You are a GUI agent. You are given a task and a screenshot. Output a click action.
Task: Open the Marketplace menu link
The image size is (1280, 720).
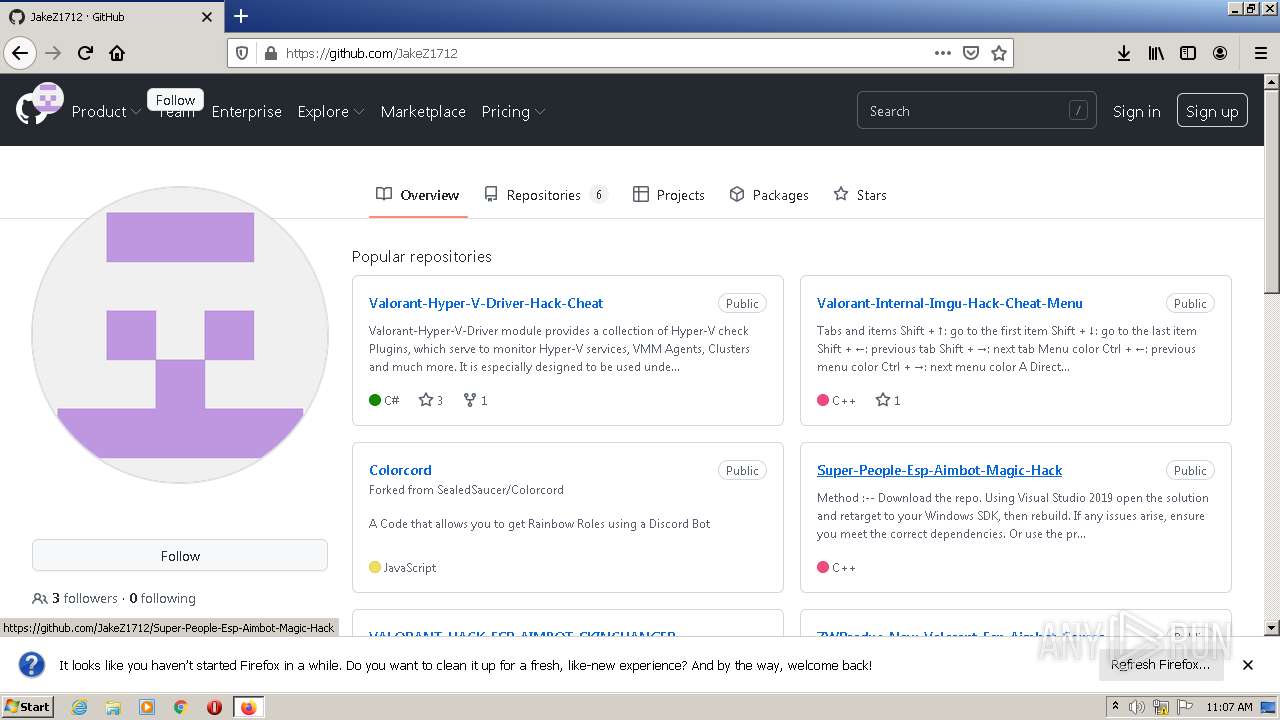pyautogui.click(x=423, y=112)
